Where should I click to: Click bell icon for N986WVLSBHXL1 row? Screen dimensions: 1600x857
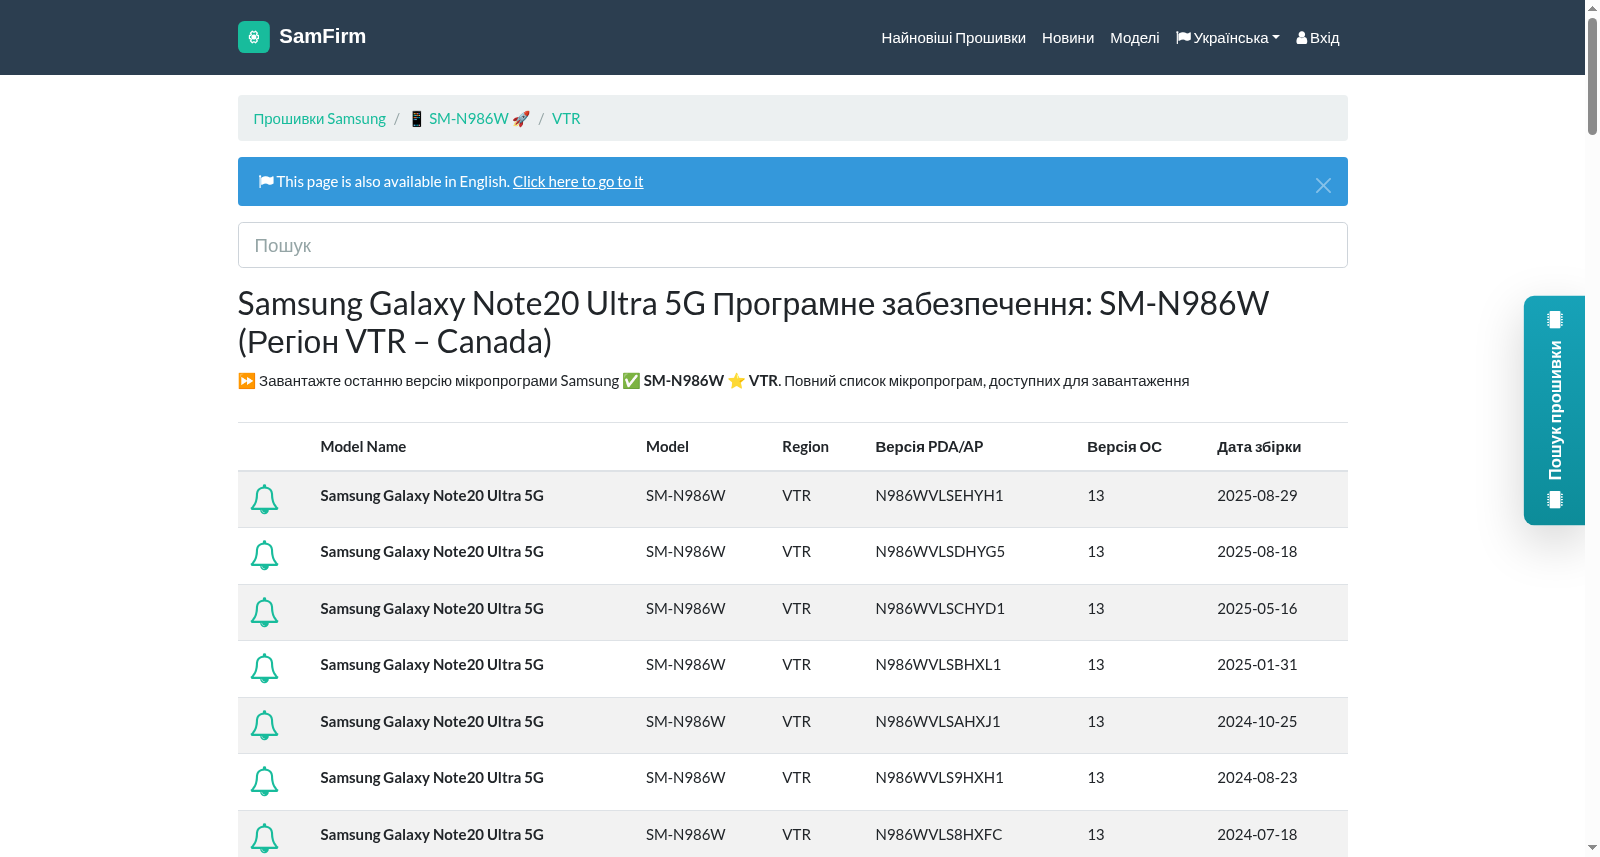click(x=264, y=668)
